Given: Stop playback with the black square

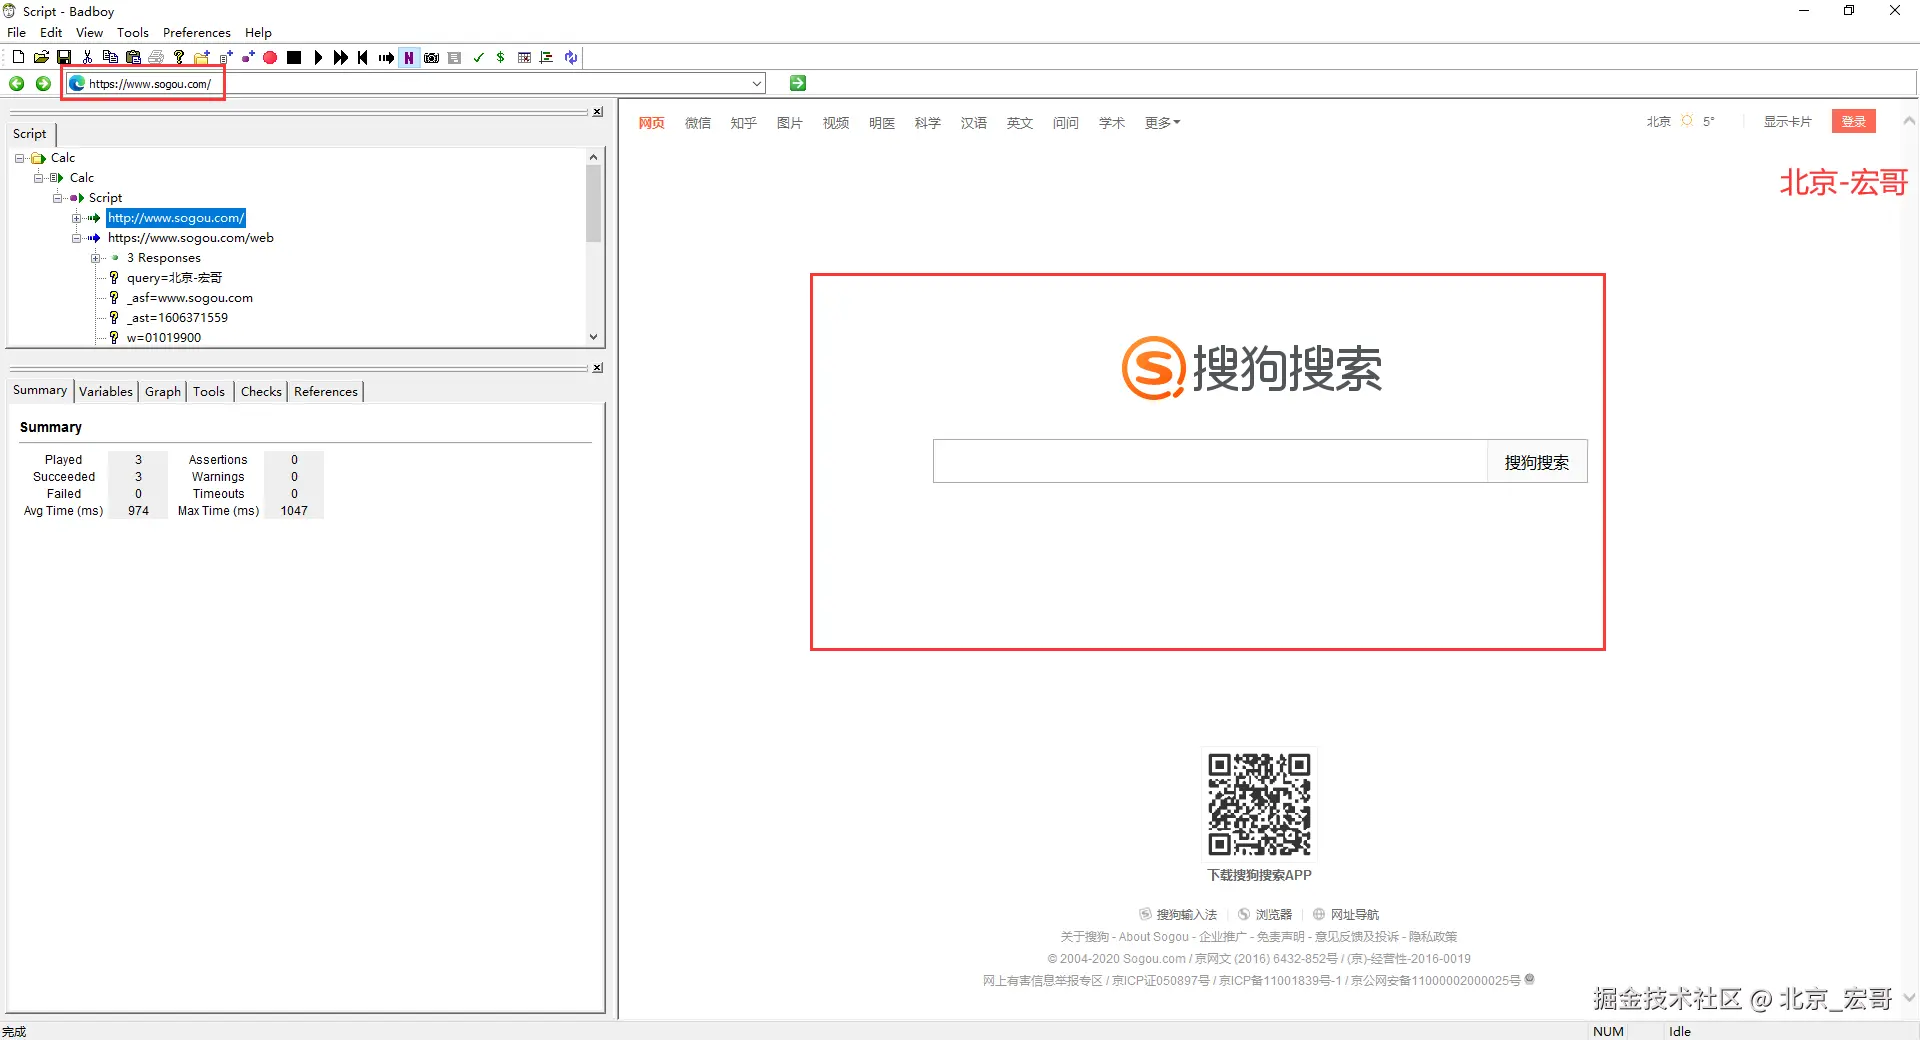Looking at the screenshot, I should [294, 58].
